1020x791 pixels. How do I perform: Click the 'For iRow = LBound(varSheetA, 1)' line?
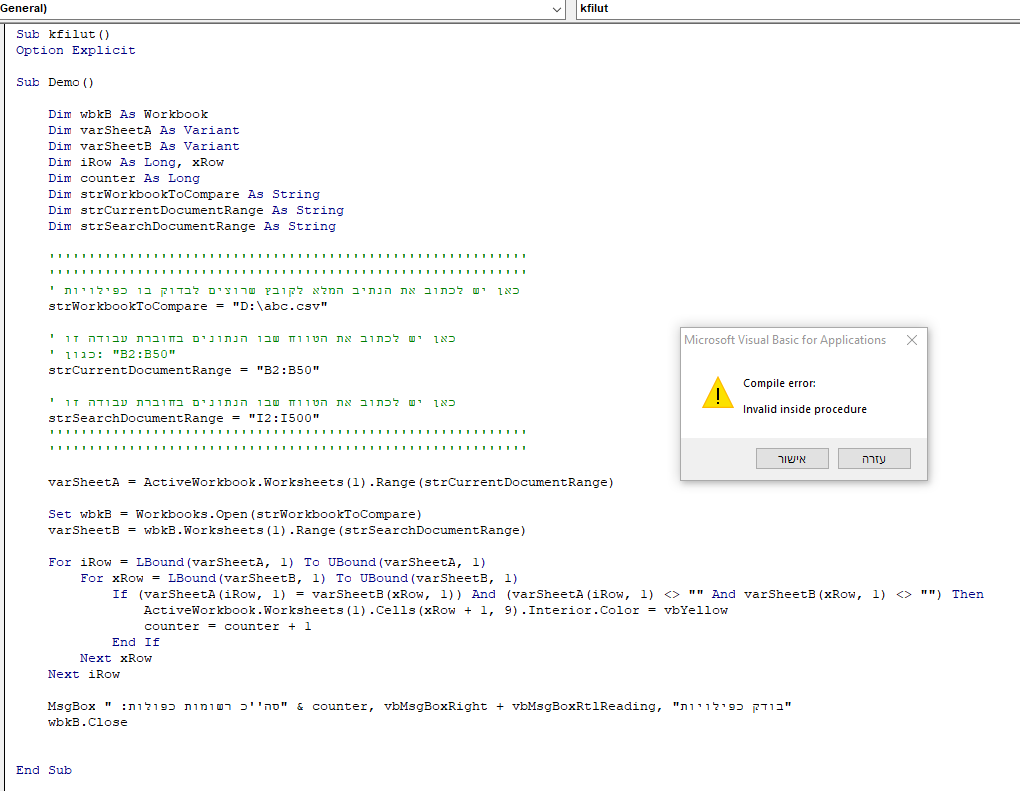[x=267, y=563]
